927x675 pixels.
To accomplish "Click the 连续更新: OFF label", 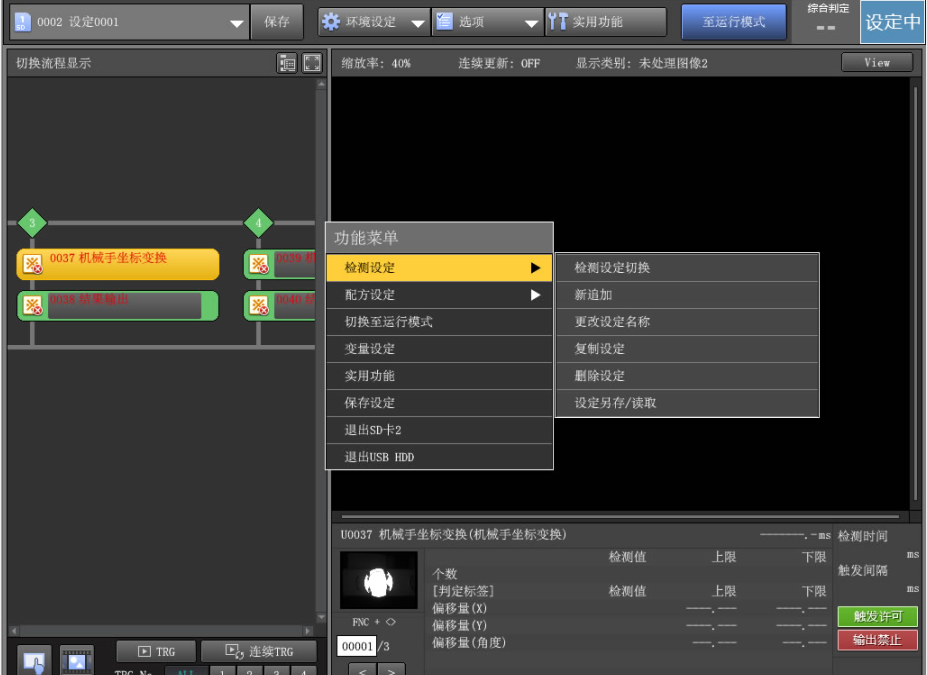I will coord(499,63).
